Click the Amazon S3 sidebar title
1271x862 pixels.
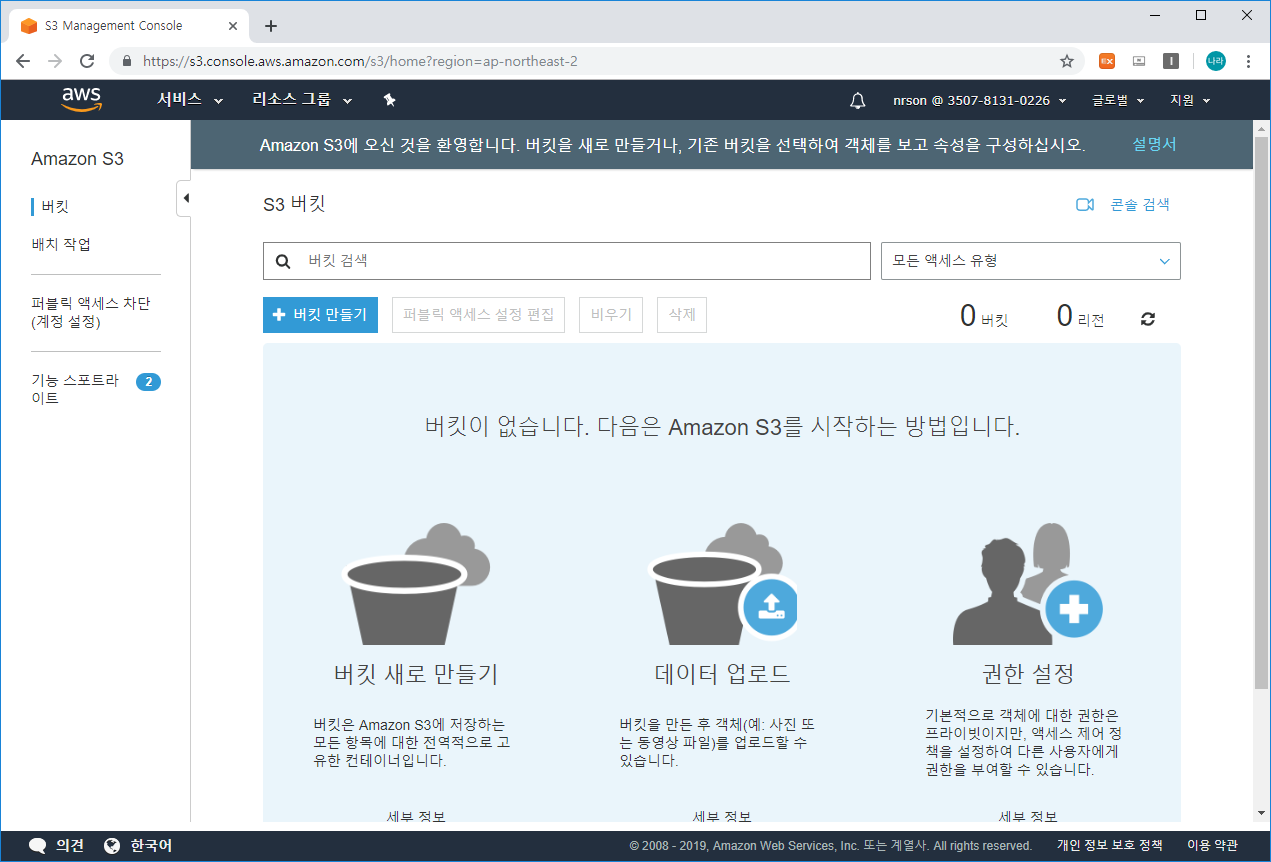(x=77, y=159)
